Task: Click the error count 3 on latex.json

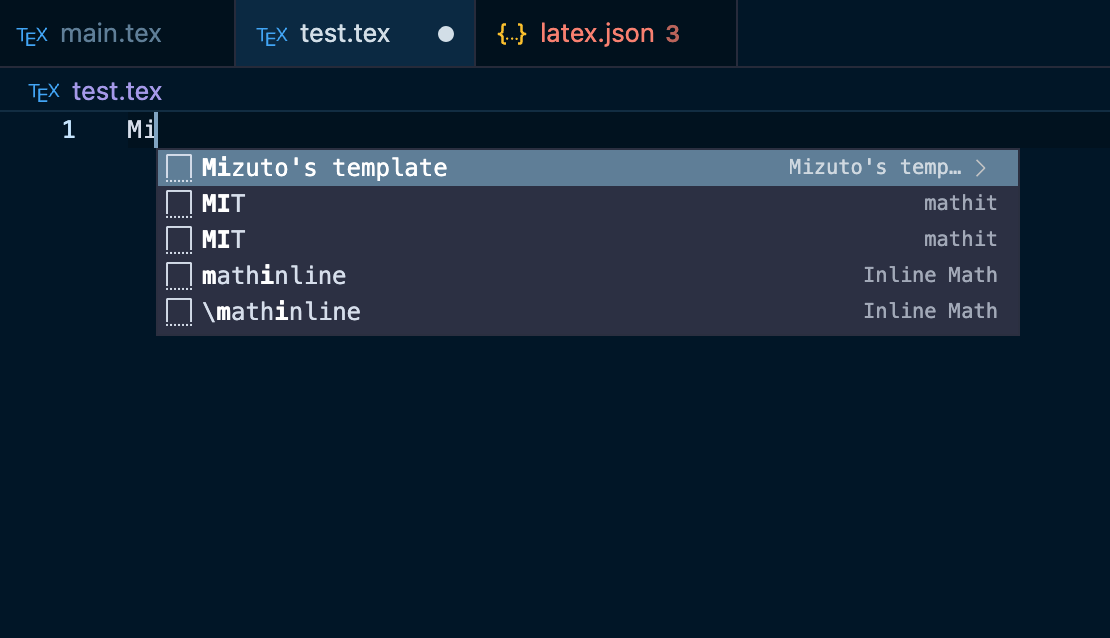Action: tap(673, 34)
